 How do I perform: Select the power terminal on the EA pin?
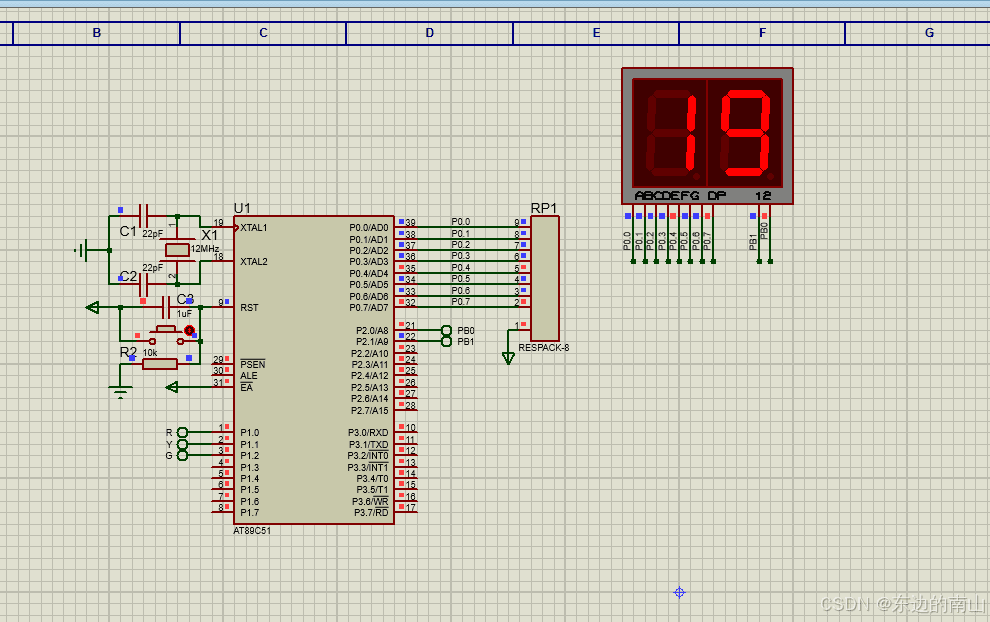[172, 387]
